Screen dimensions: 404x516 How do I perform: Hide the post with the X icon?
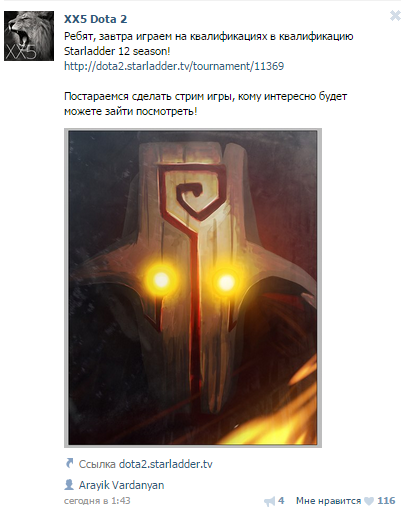point(395,16)
